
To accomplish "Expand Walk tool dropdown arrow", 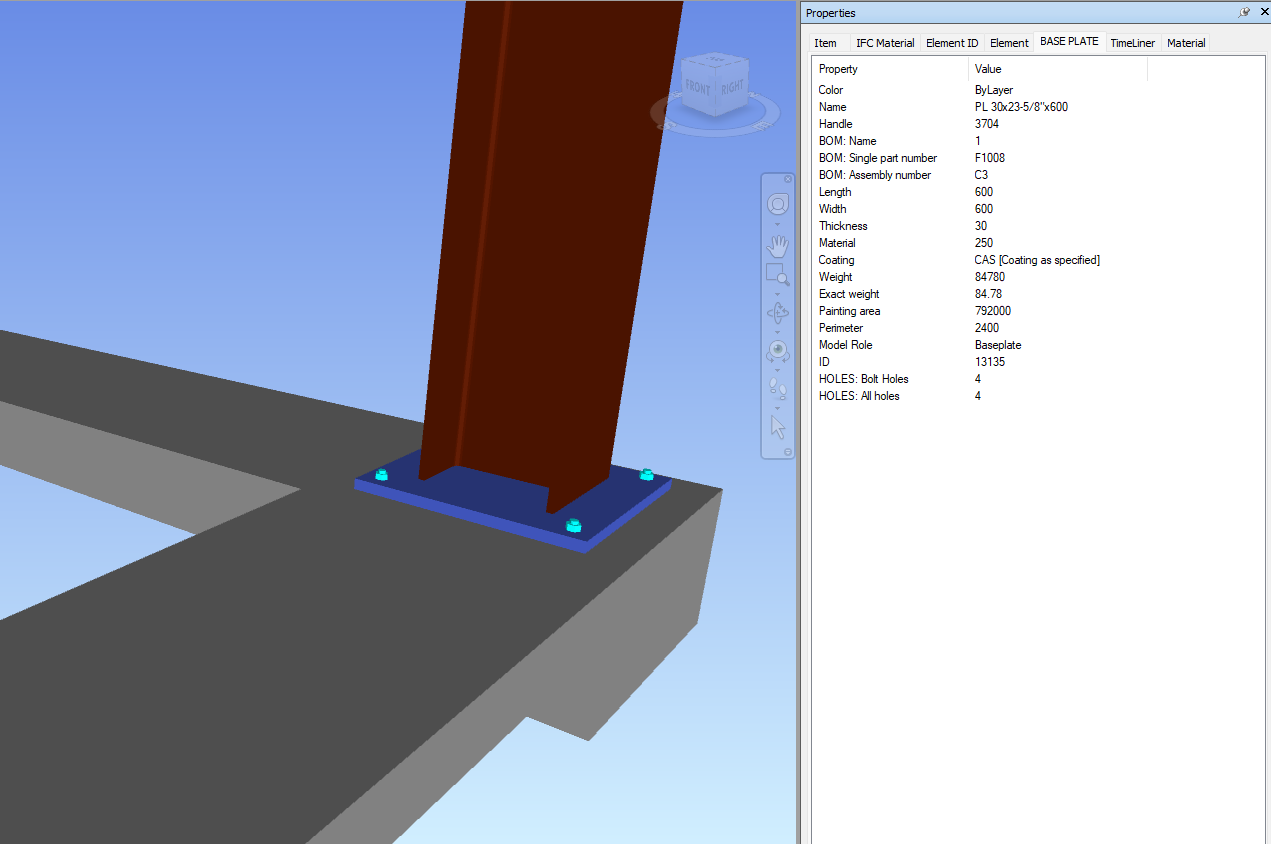I will click(x=777, y=407).
